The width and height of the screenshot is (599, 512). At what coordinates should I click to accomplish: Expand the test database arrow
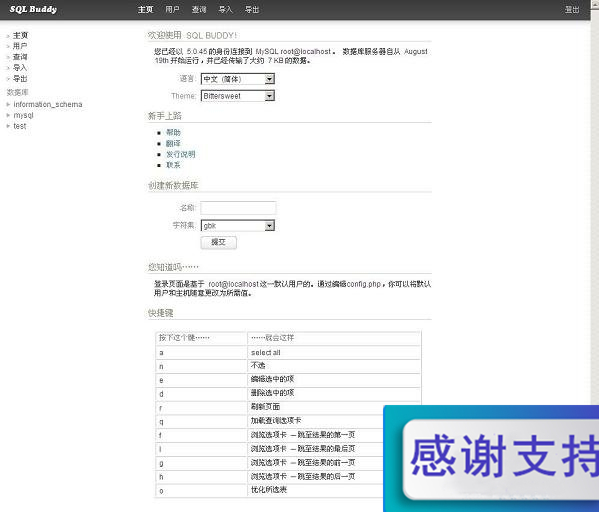(x=8, y=126)
